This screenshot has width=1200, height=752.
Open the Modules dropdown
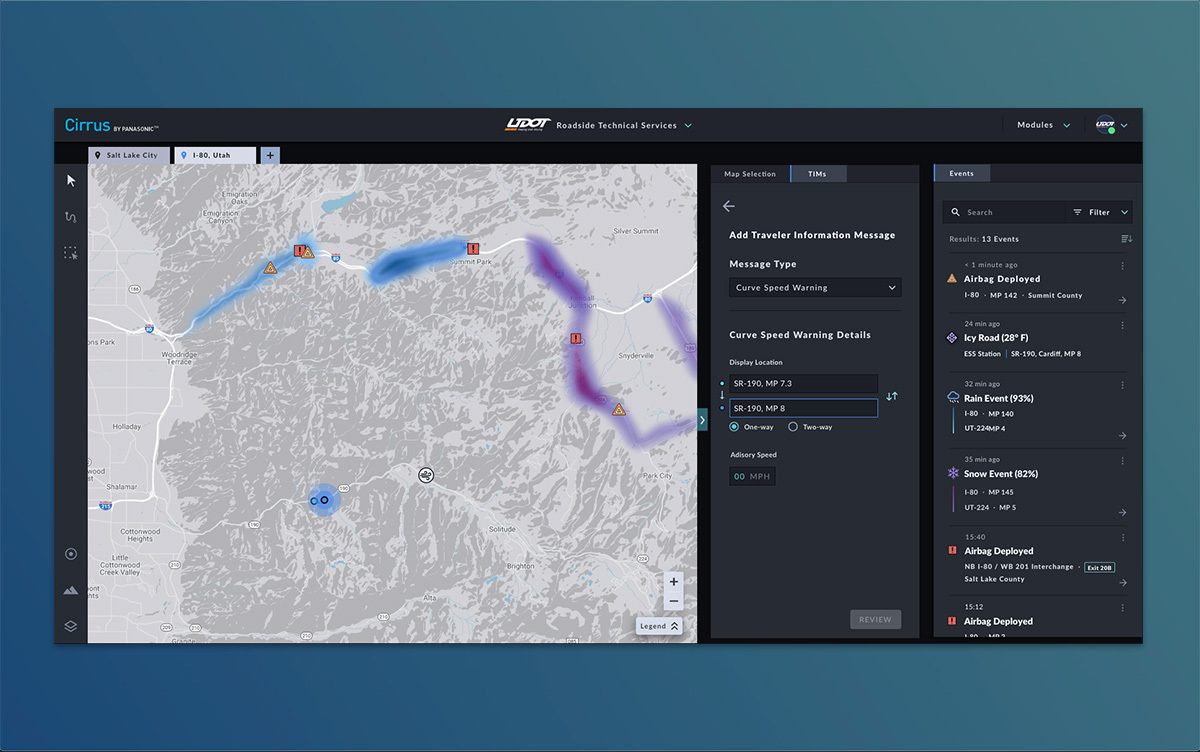tap(1043, 125)
